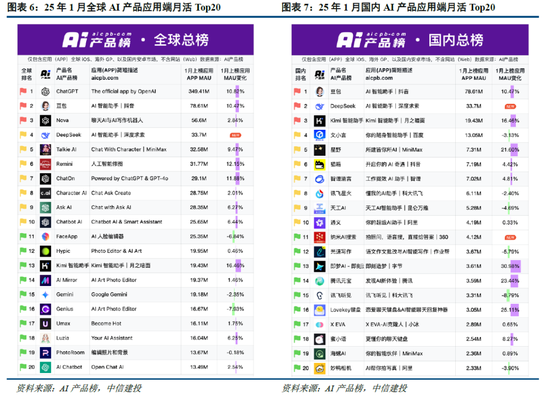Click PhotoRoom's MAU value '13.67M'
Viewport: 550px width, 398px height.
[x=199, y=352]
